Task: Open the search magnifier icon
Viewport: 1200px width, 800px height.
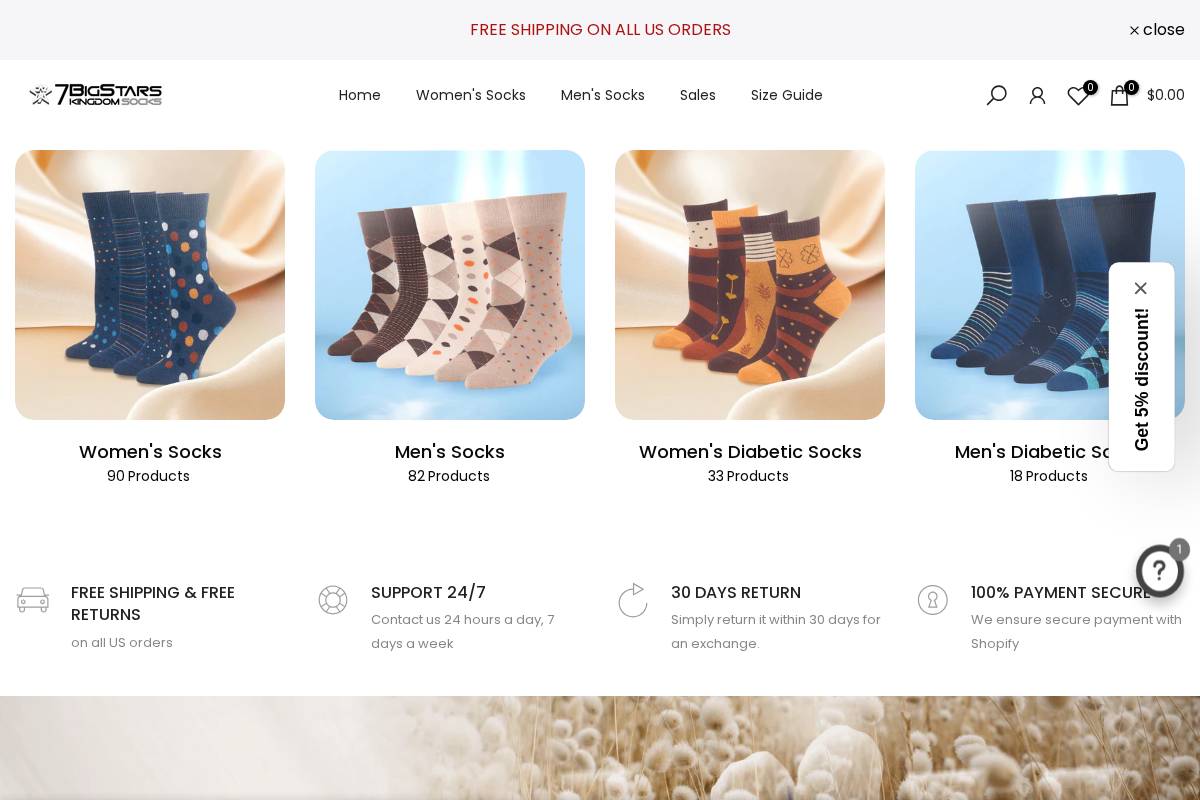Action: 996,95
